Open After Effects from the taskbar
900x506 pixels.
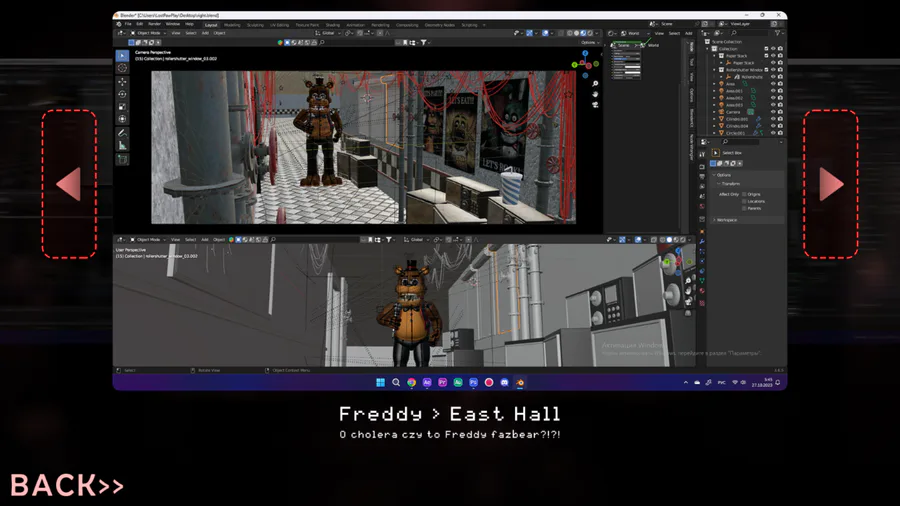click(x=427, y=382)
